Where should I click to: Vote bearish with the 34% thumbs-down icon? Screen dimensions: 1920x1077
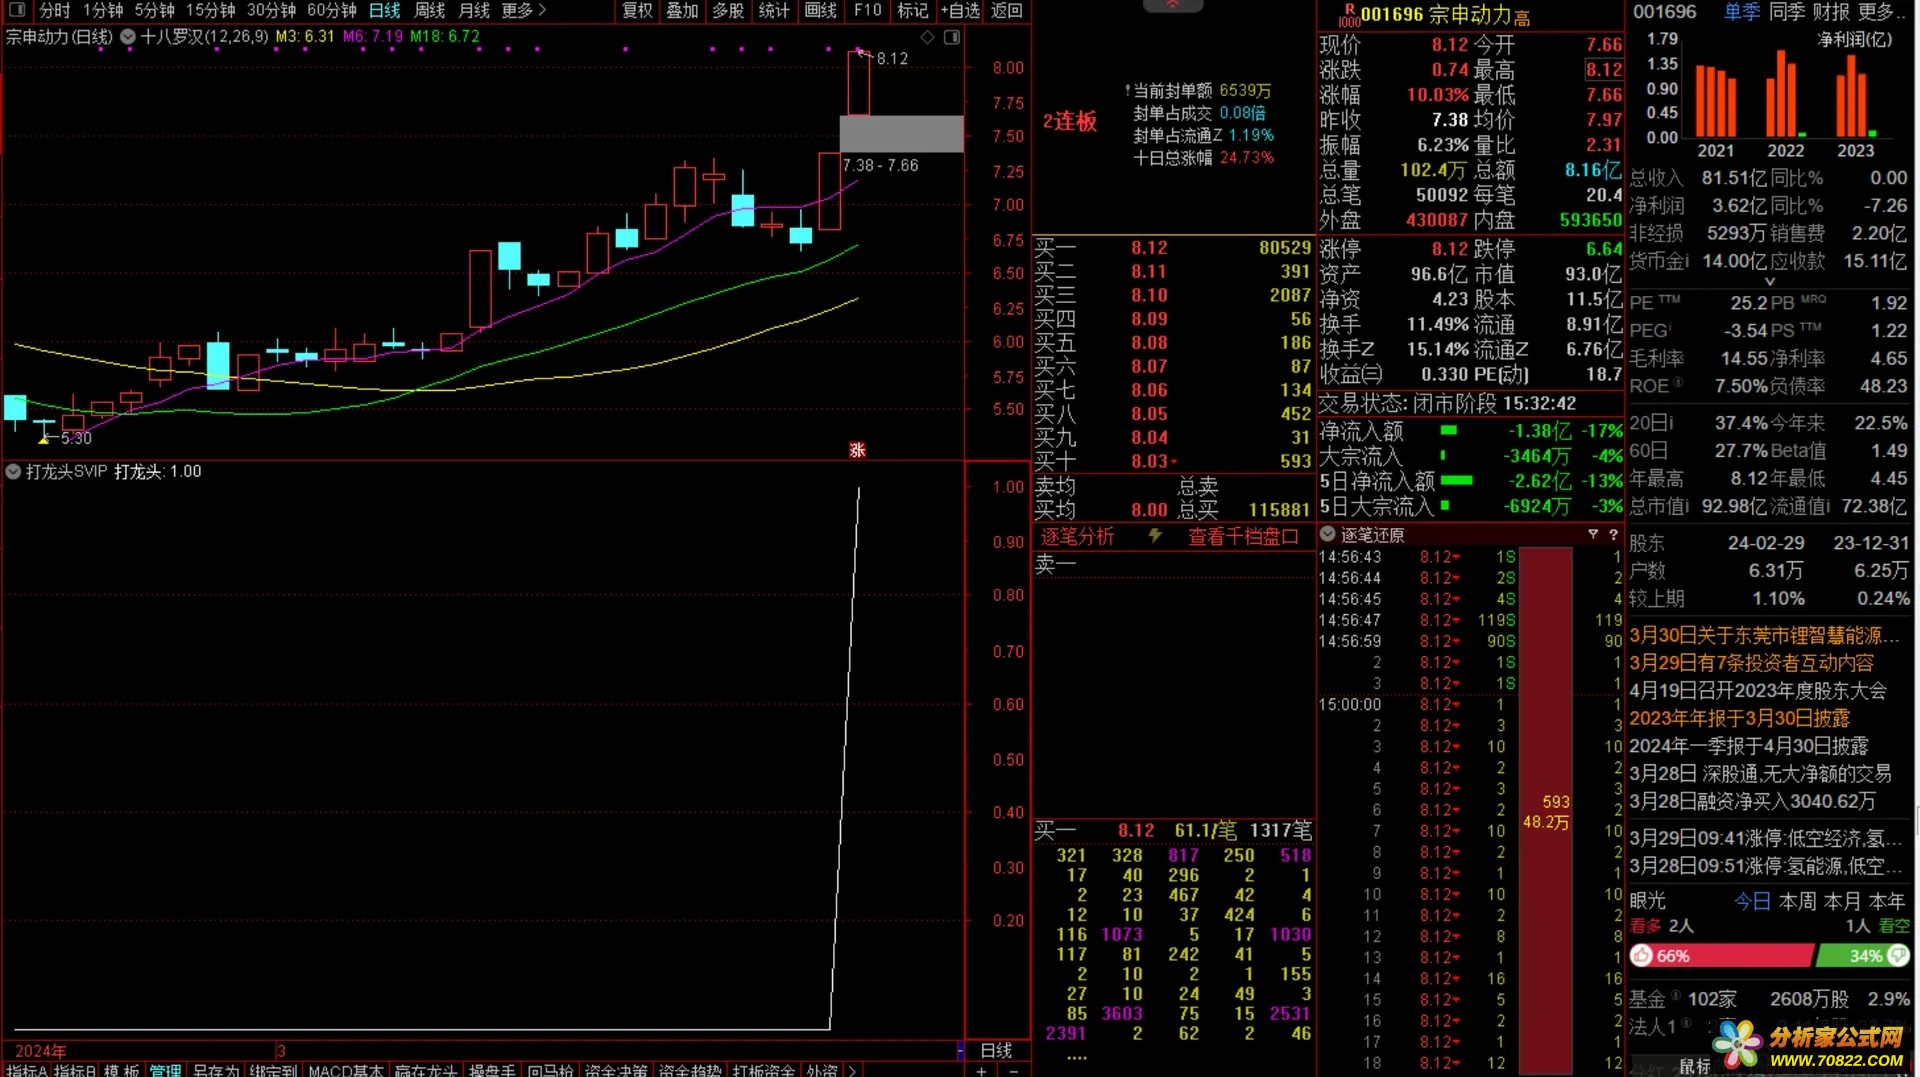(x=1899, y=956)
